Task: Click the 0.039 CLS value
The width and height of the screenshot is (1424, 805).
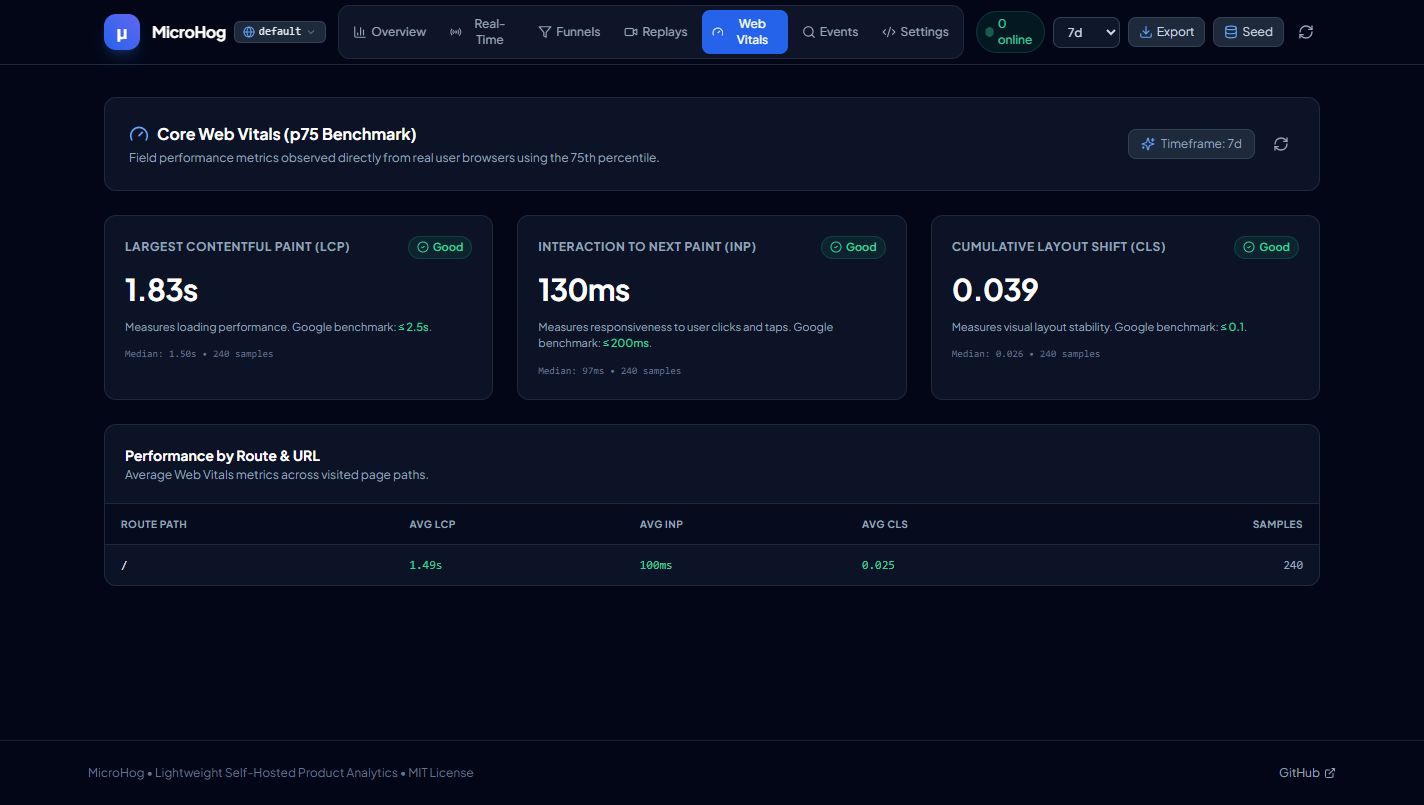Action: point(995,290)
